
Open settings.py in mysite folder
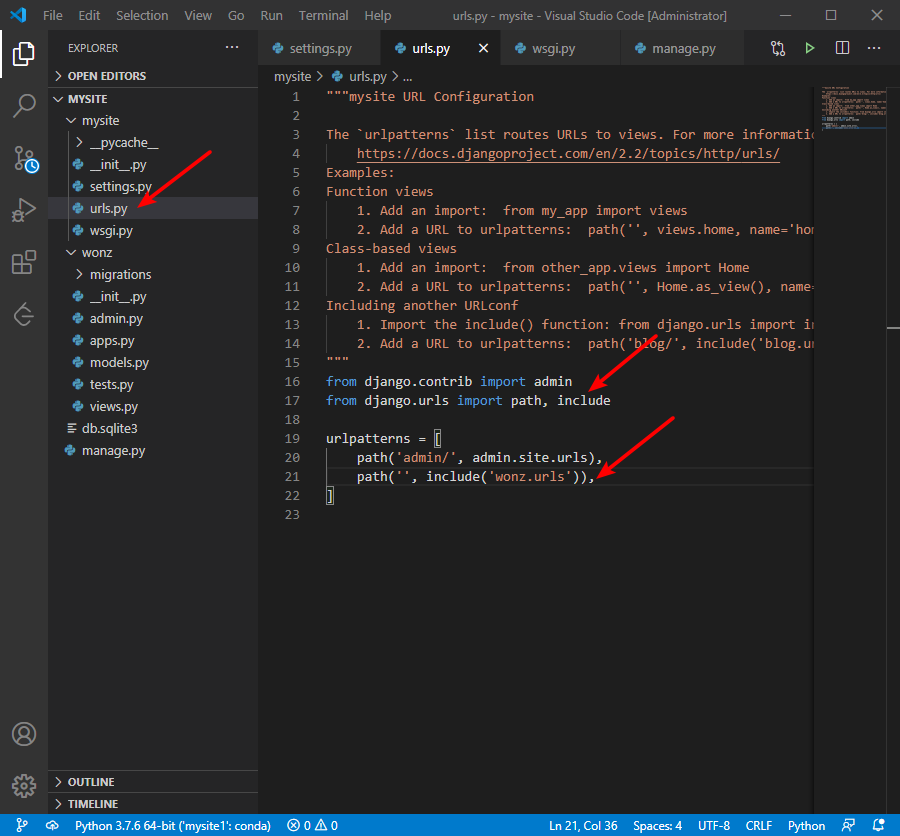coord(153,187)
